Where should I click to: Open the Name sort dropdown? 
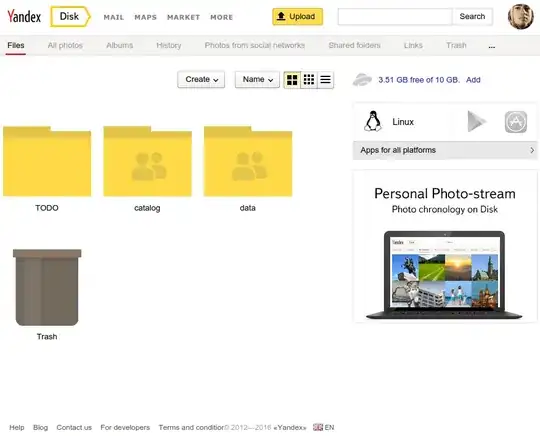pyautogui.click(x=257, y=80)
